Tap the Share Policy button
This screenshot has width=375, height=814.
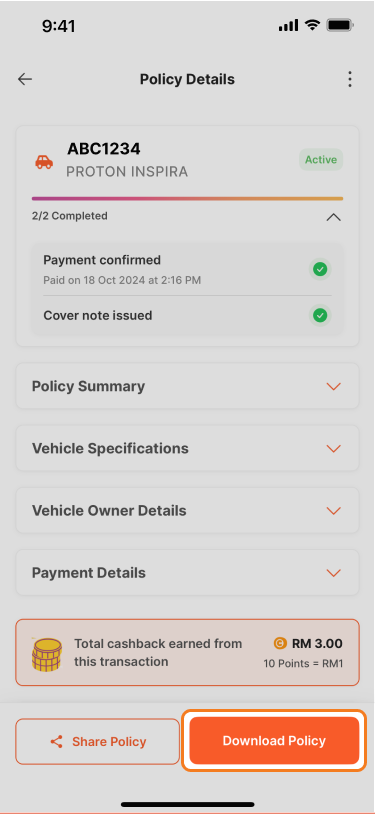[98, 741]
